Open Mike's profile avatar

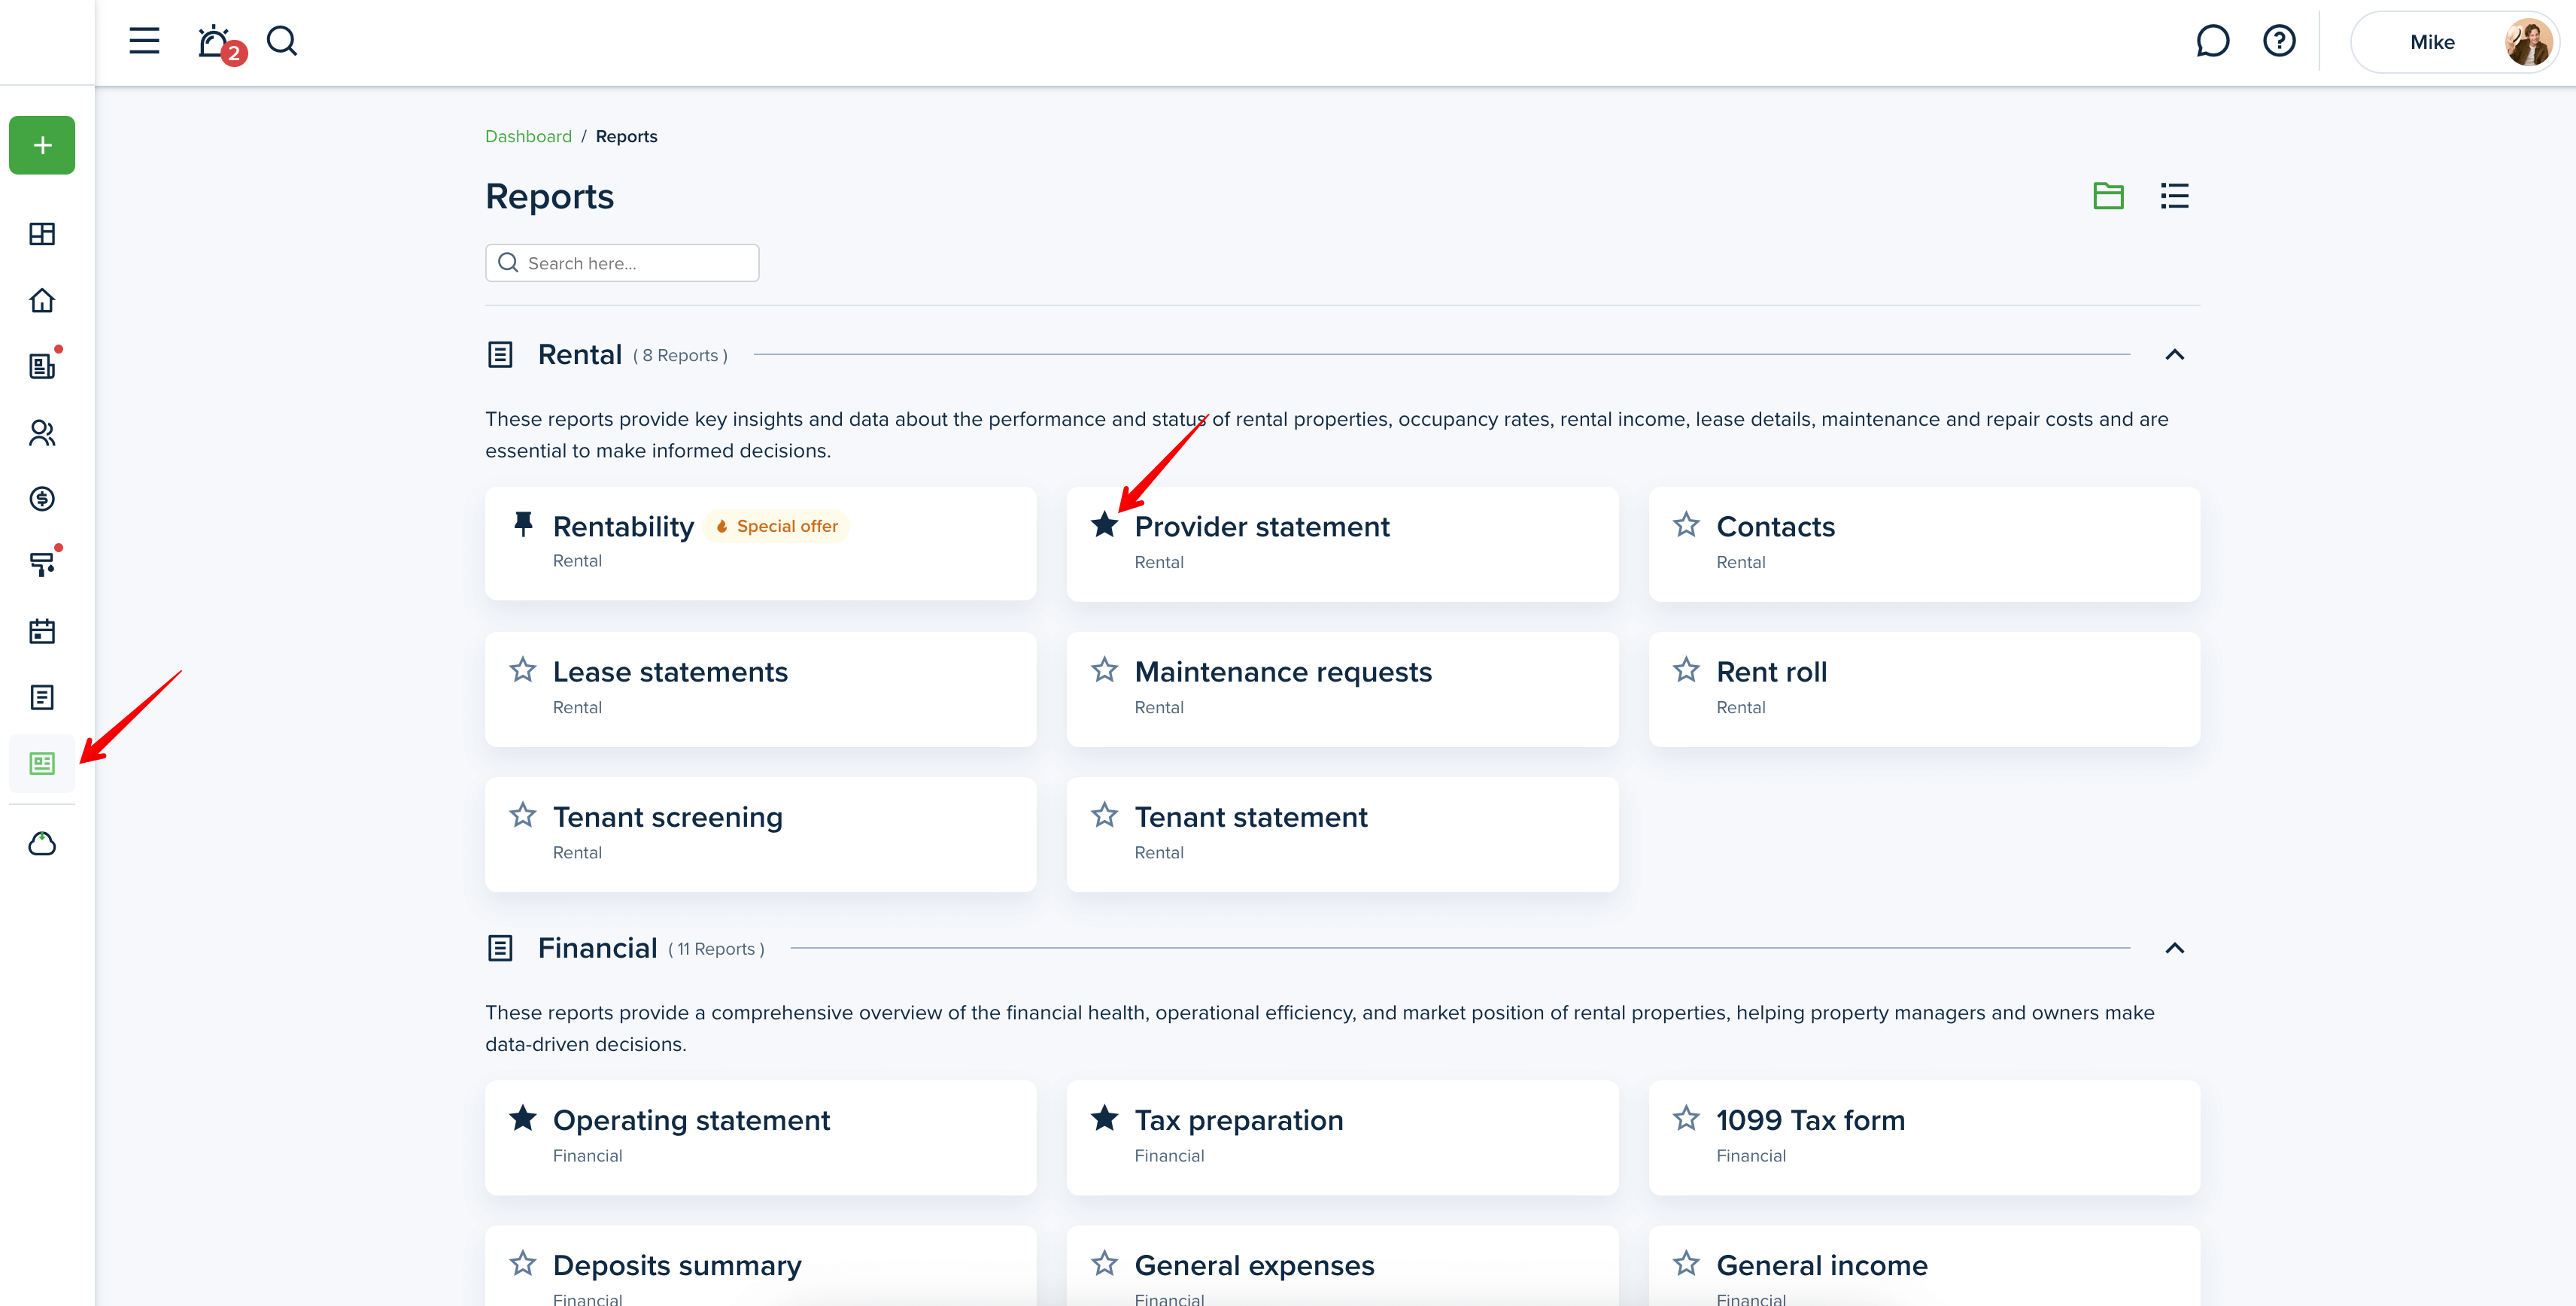[2528, 42]
